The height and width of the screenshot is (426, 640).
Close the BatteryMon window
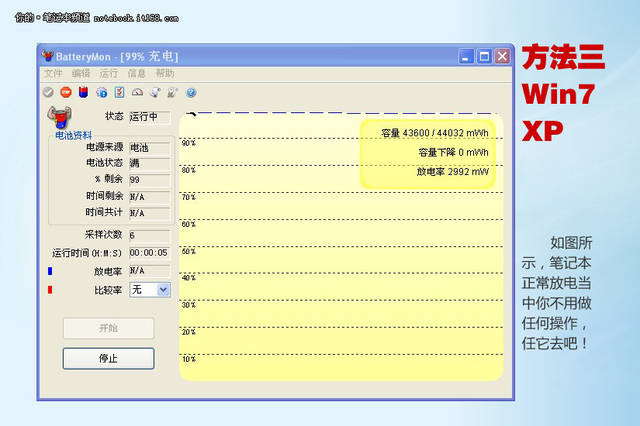click(x=502, y=56)
